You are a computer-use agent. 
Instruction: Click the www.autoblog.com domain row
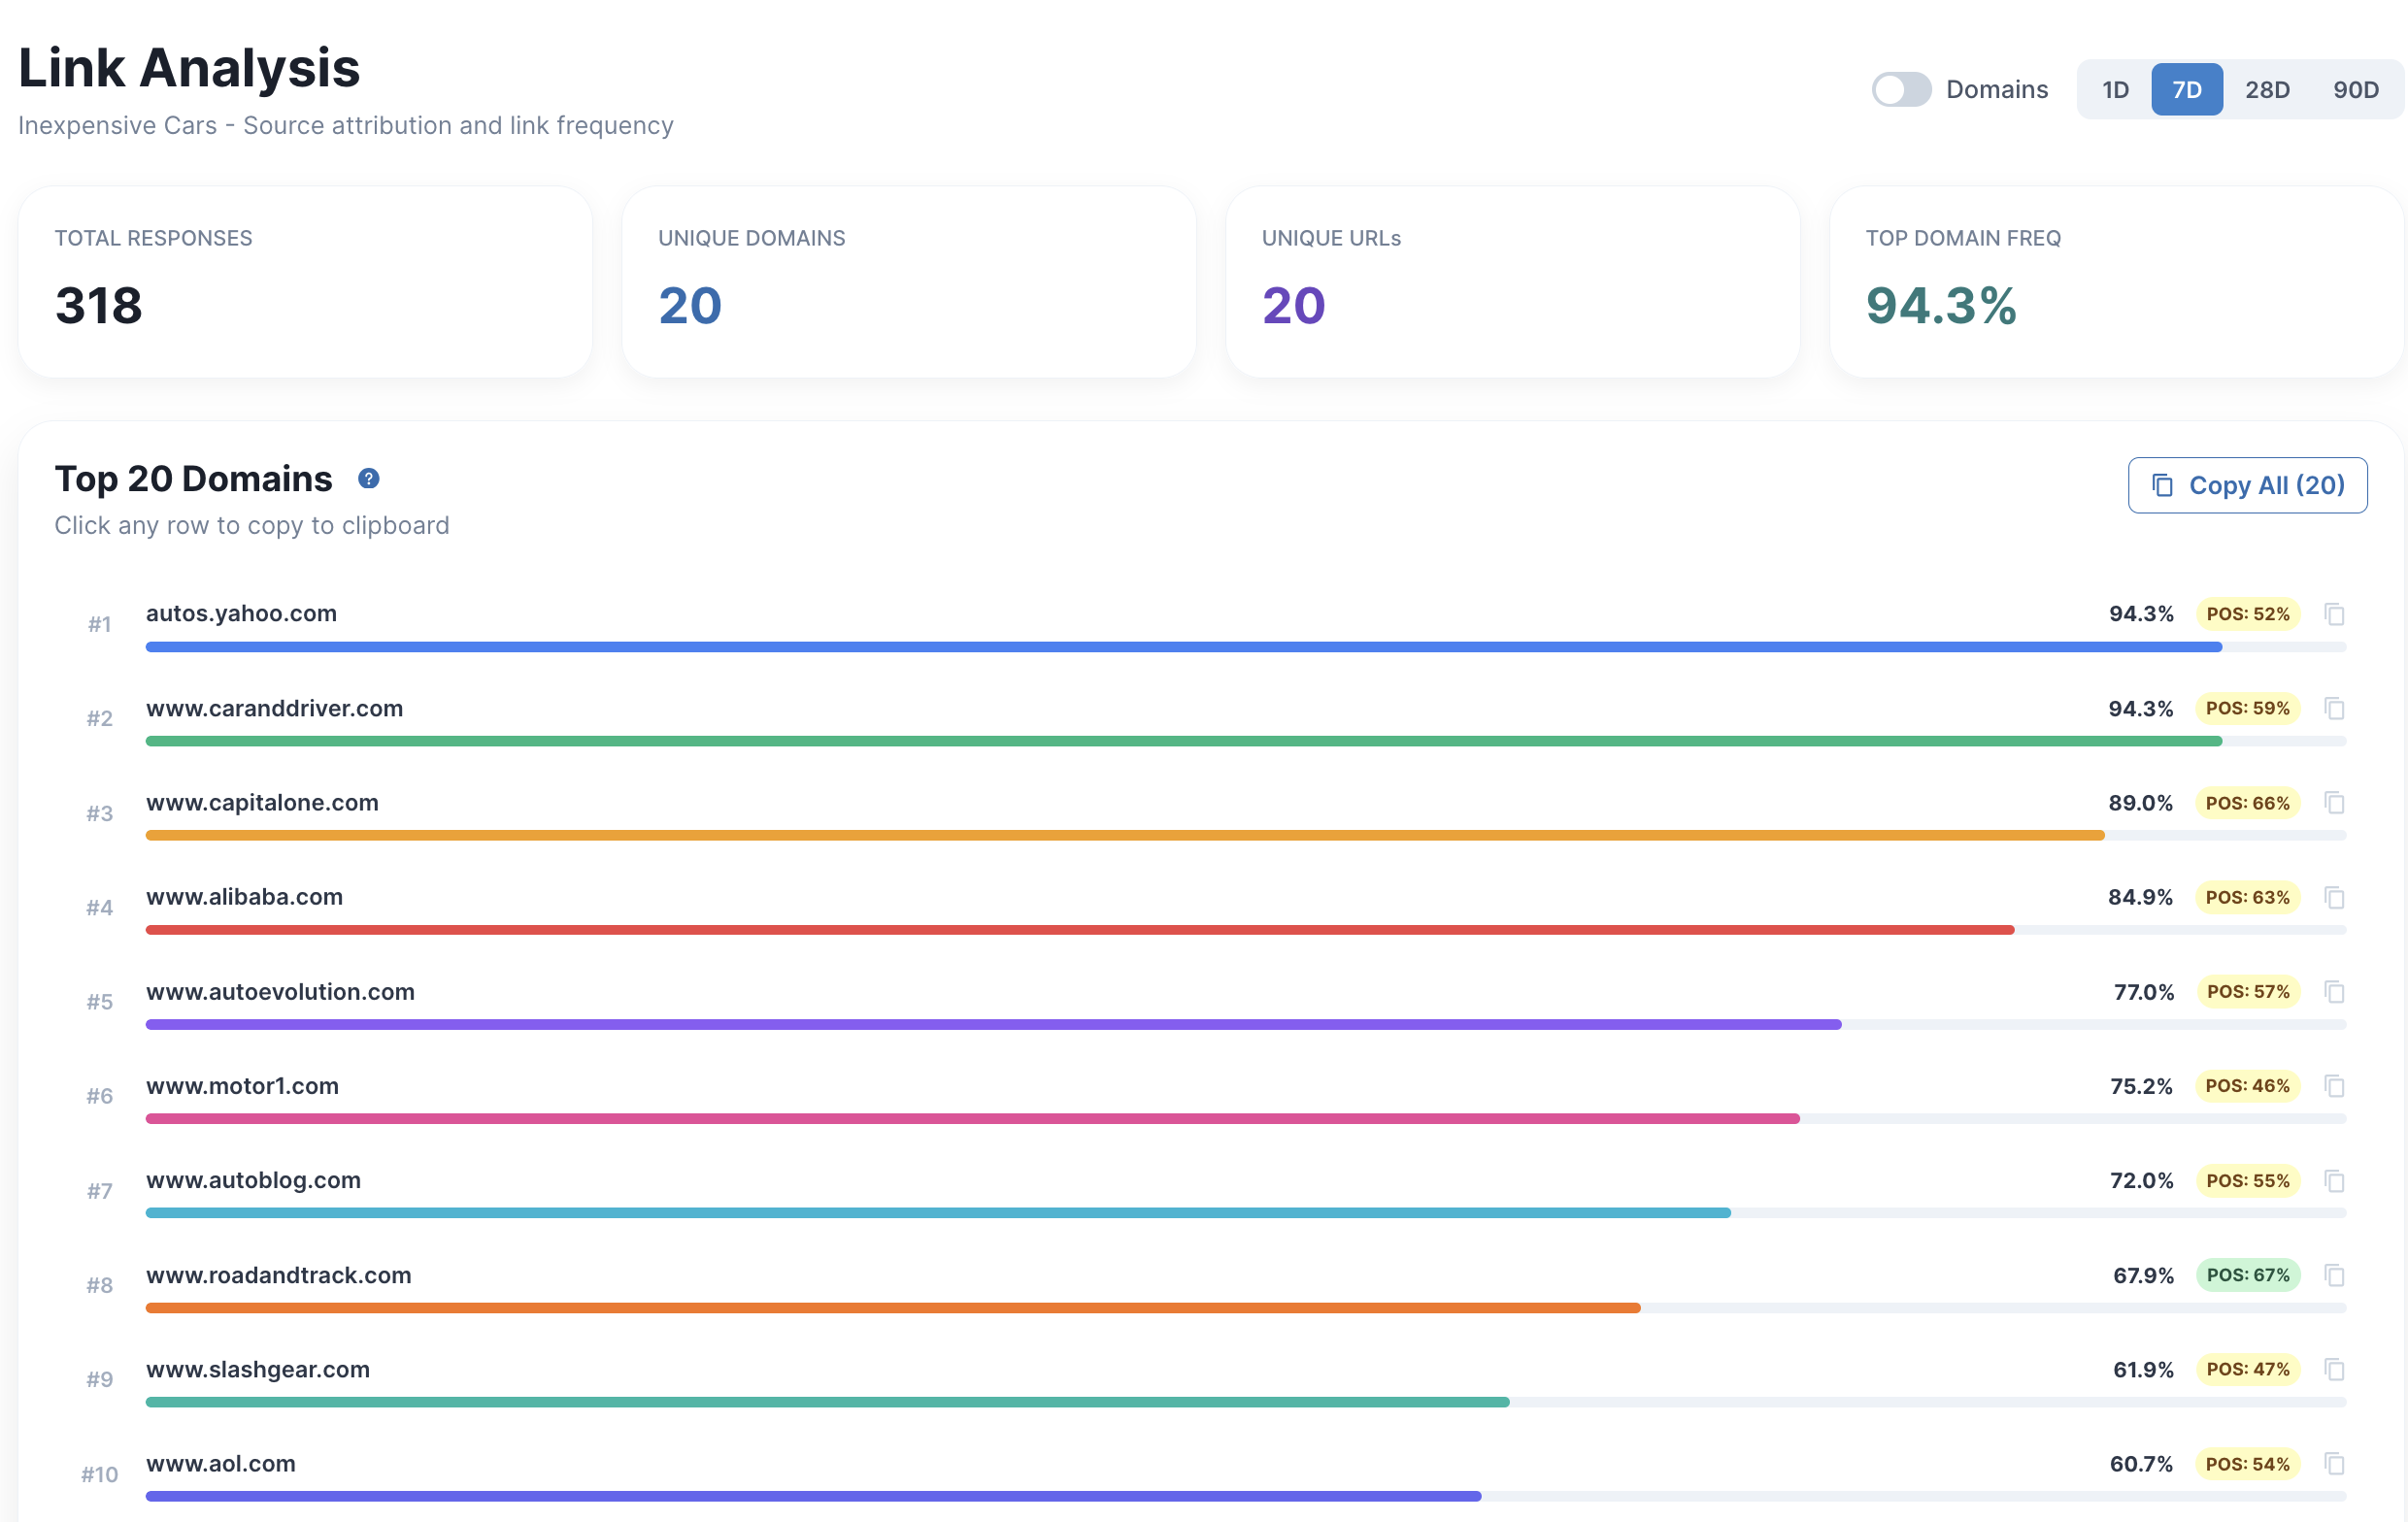click(x=253, y=1180)
